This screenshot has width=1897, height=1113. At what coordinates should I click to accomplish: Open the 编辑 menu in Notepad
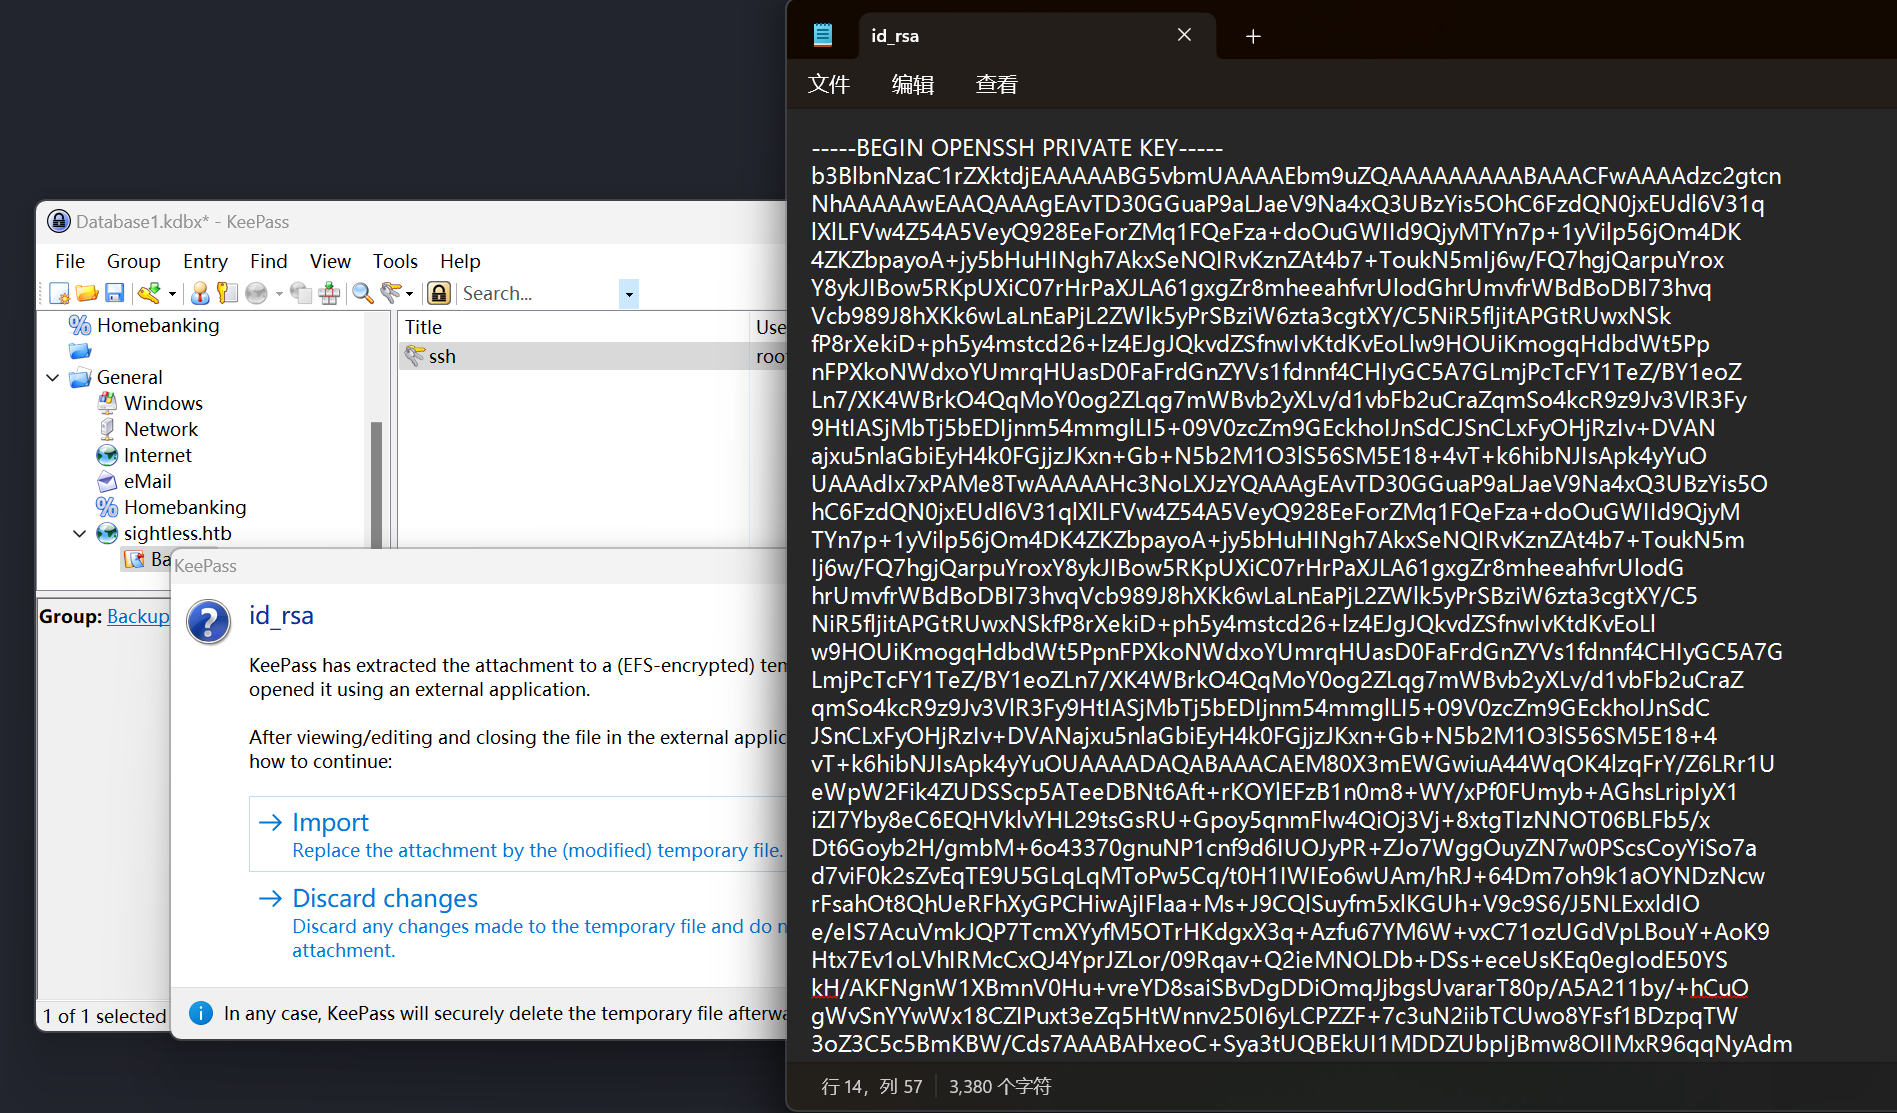(x=913, y=84)
